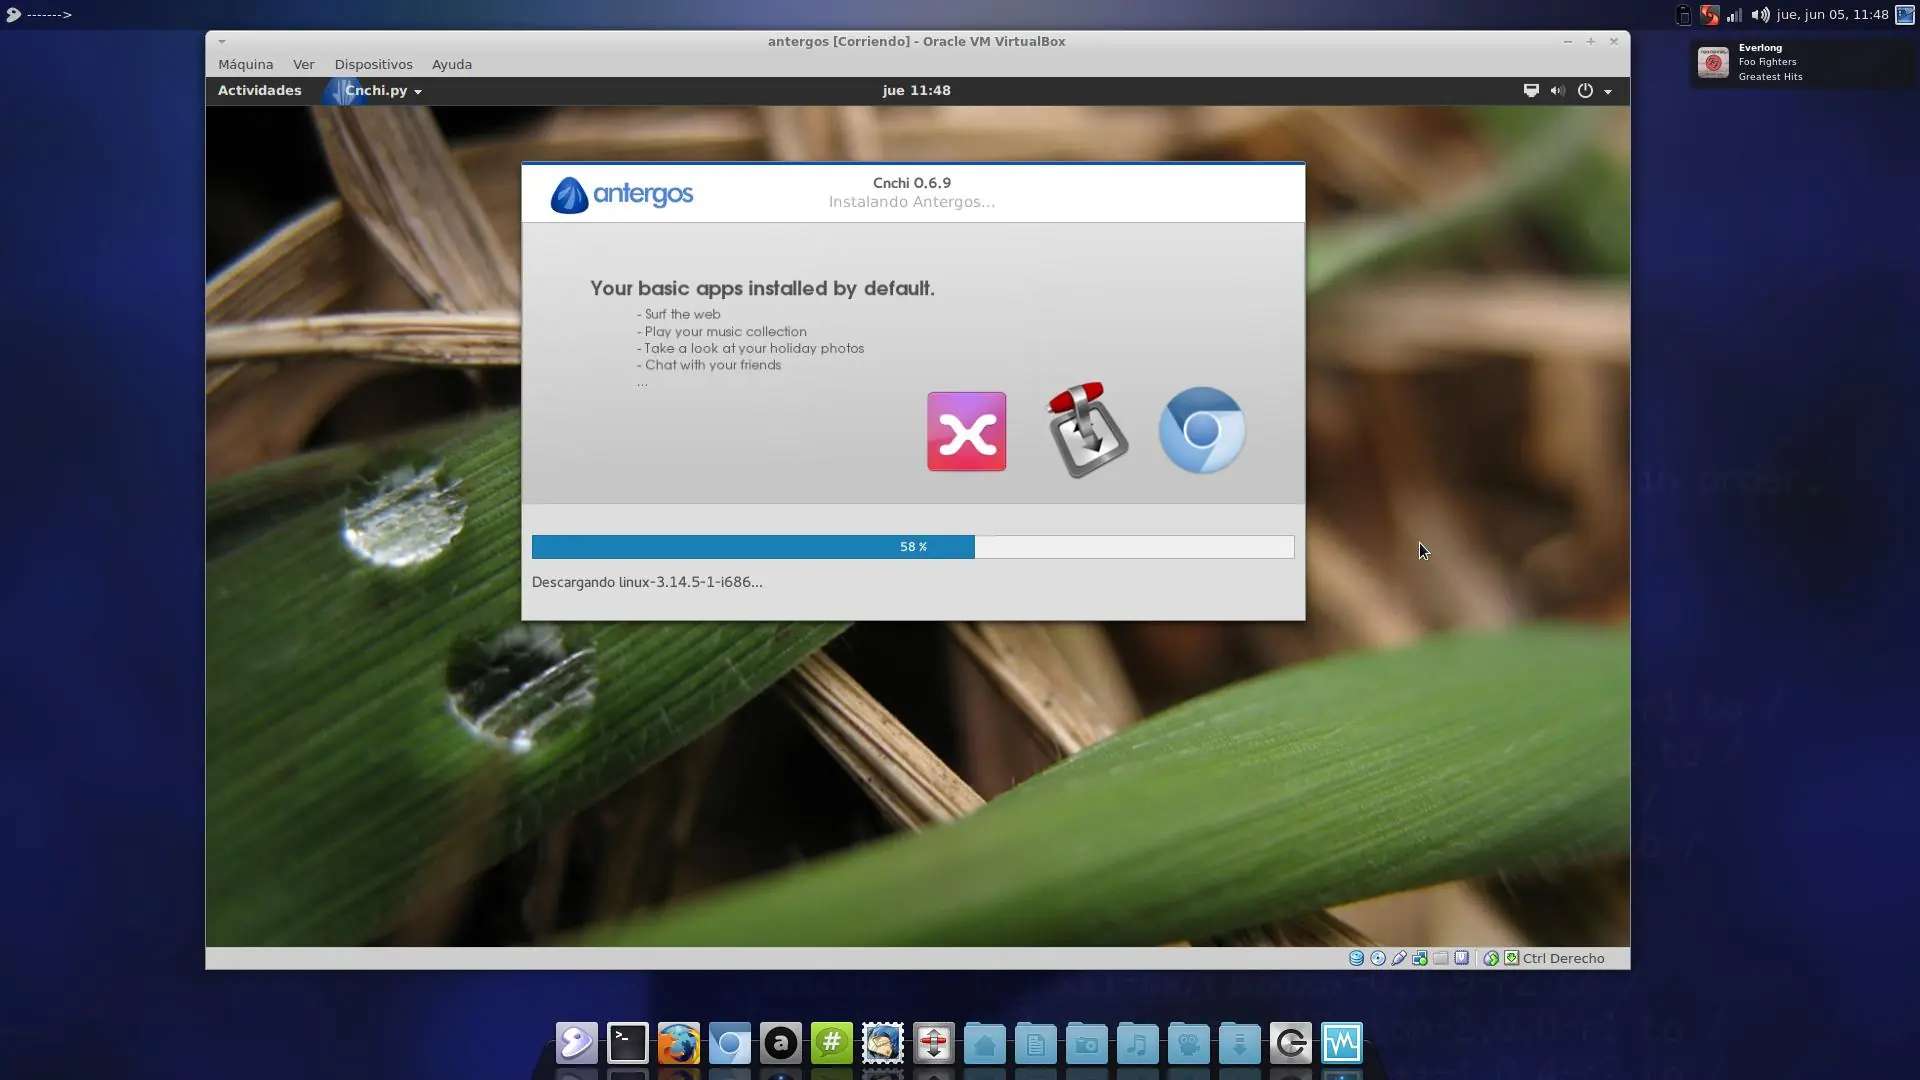This screenshot has height=1080, width=1920.
Task: Click the 58 % installation progress bar
Action: pyautogui.click(x=913, y=547)
